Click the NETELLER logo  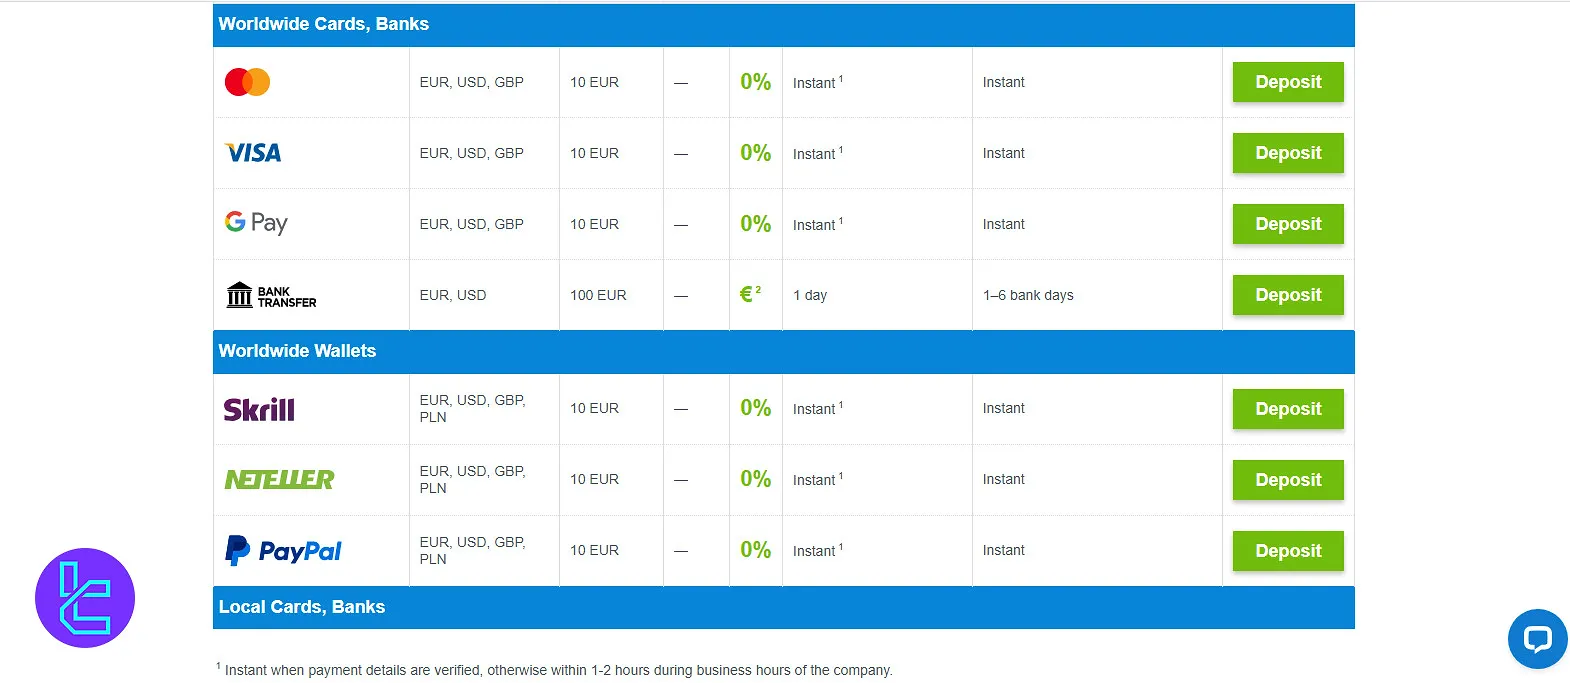(x=279, y=479)
